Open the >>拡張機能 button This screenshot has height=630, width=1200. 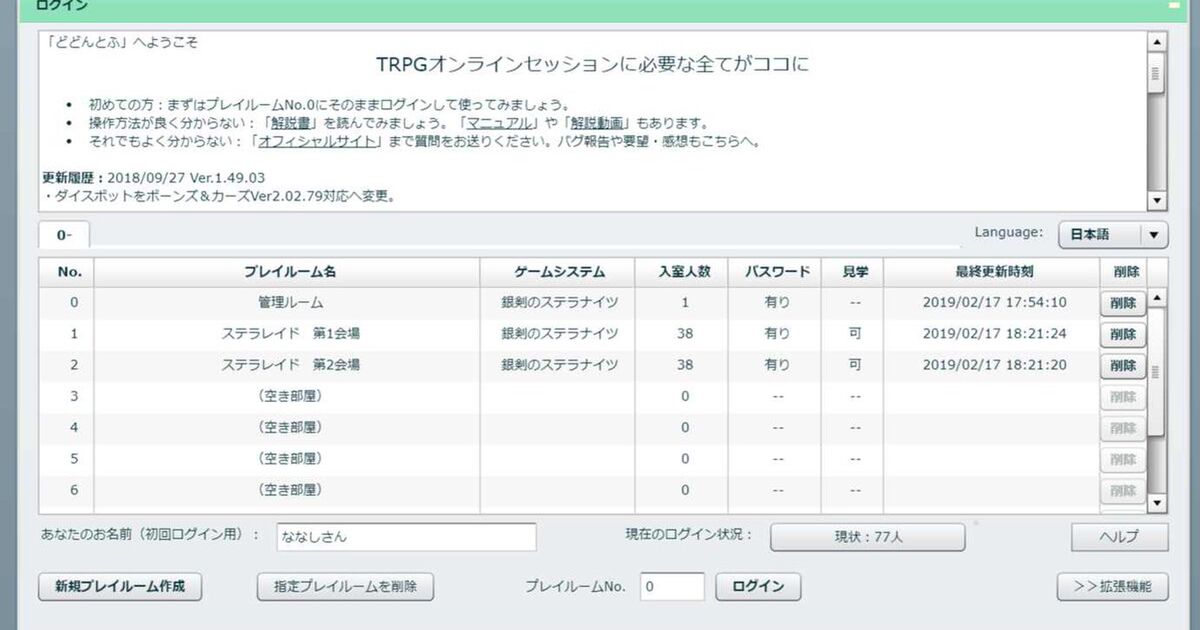coord(1112,587)
